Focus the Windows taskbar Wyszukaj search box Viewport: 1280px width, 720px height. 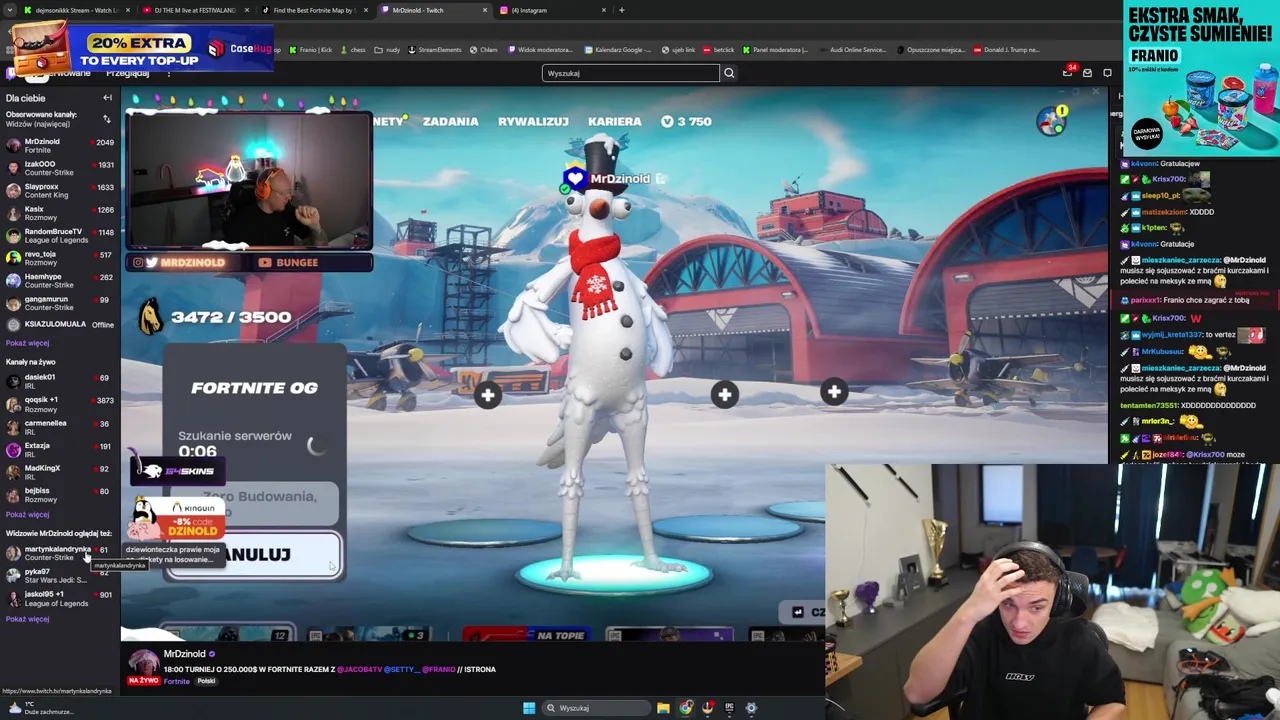tap(595, 708)
